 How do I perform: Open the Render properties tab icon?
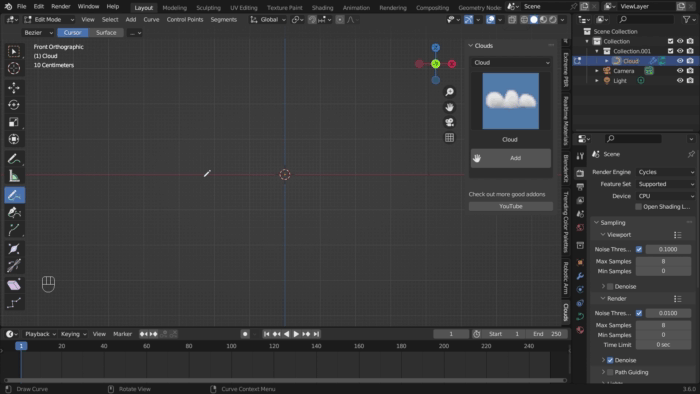(x=580, y=173)
